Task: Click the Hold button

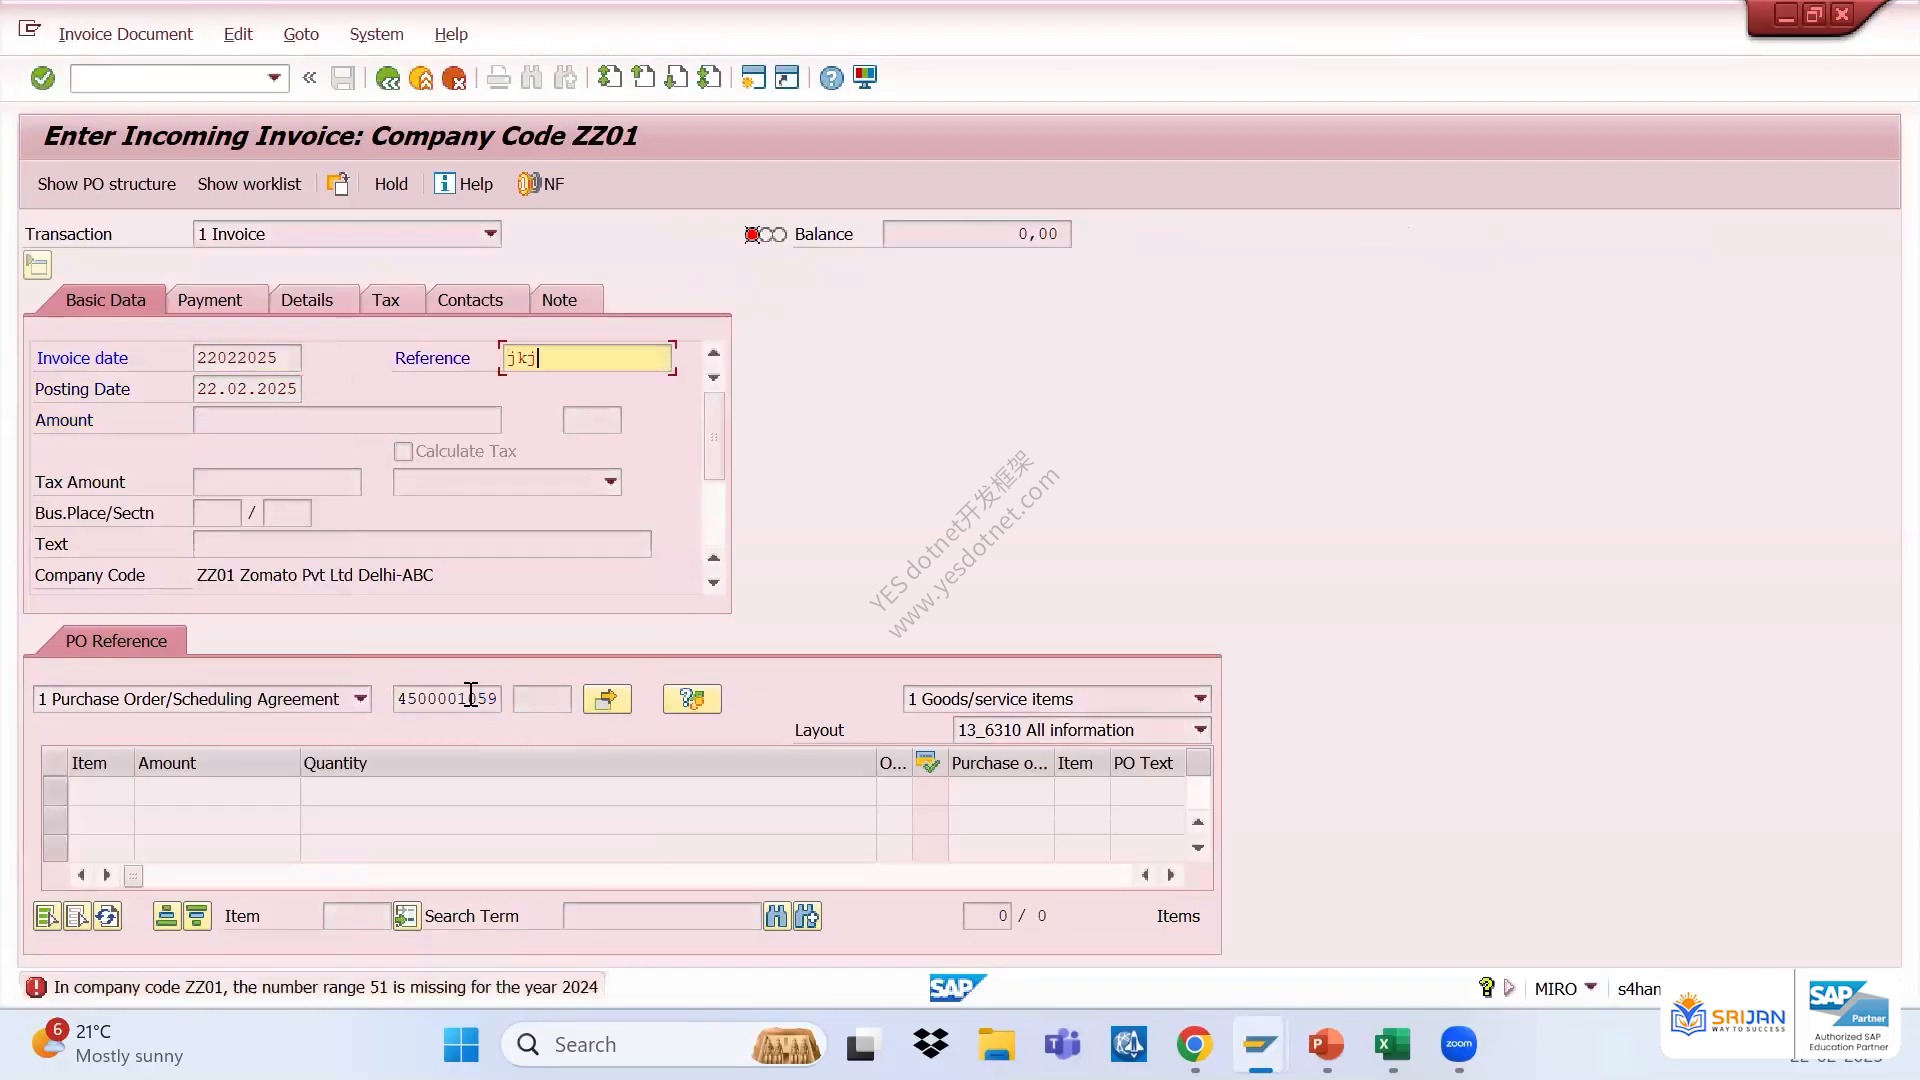Action: point(391,184)
